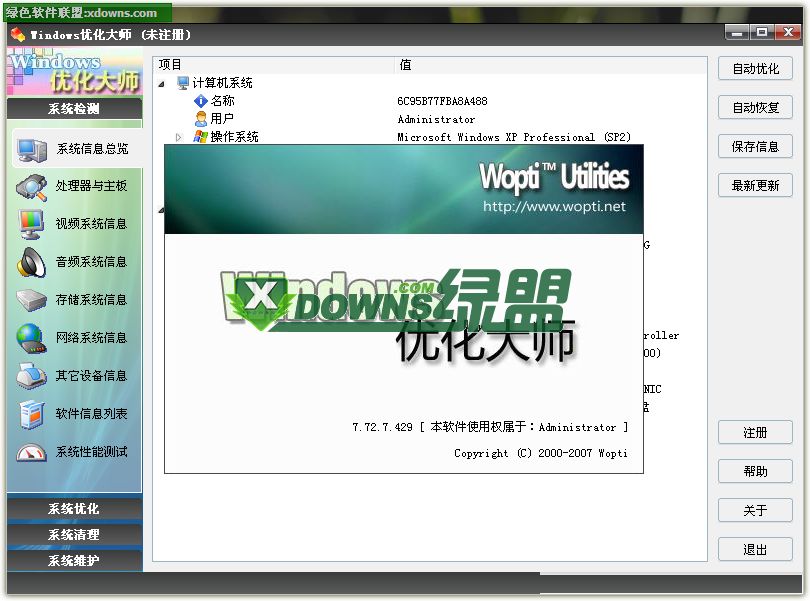This screenshot has height=601, width=810.
Task: Click the 网络系统信息 label
Action: 91,338
